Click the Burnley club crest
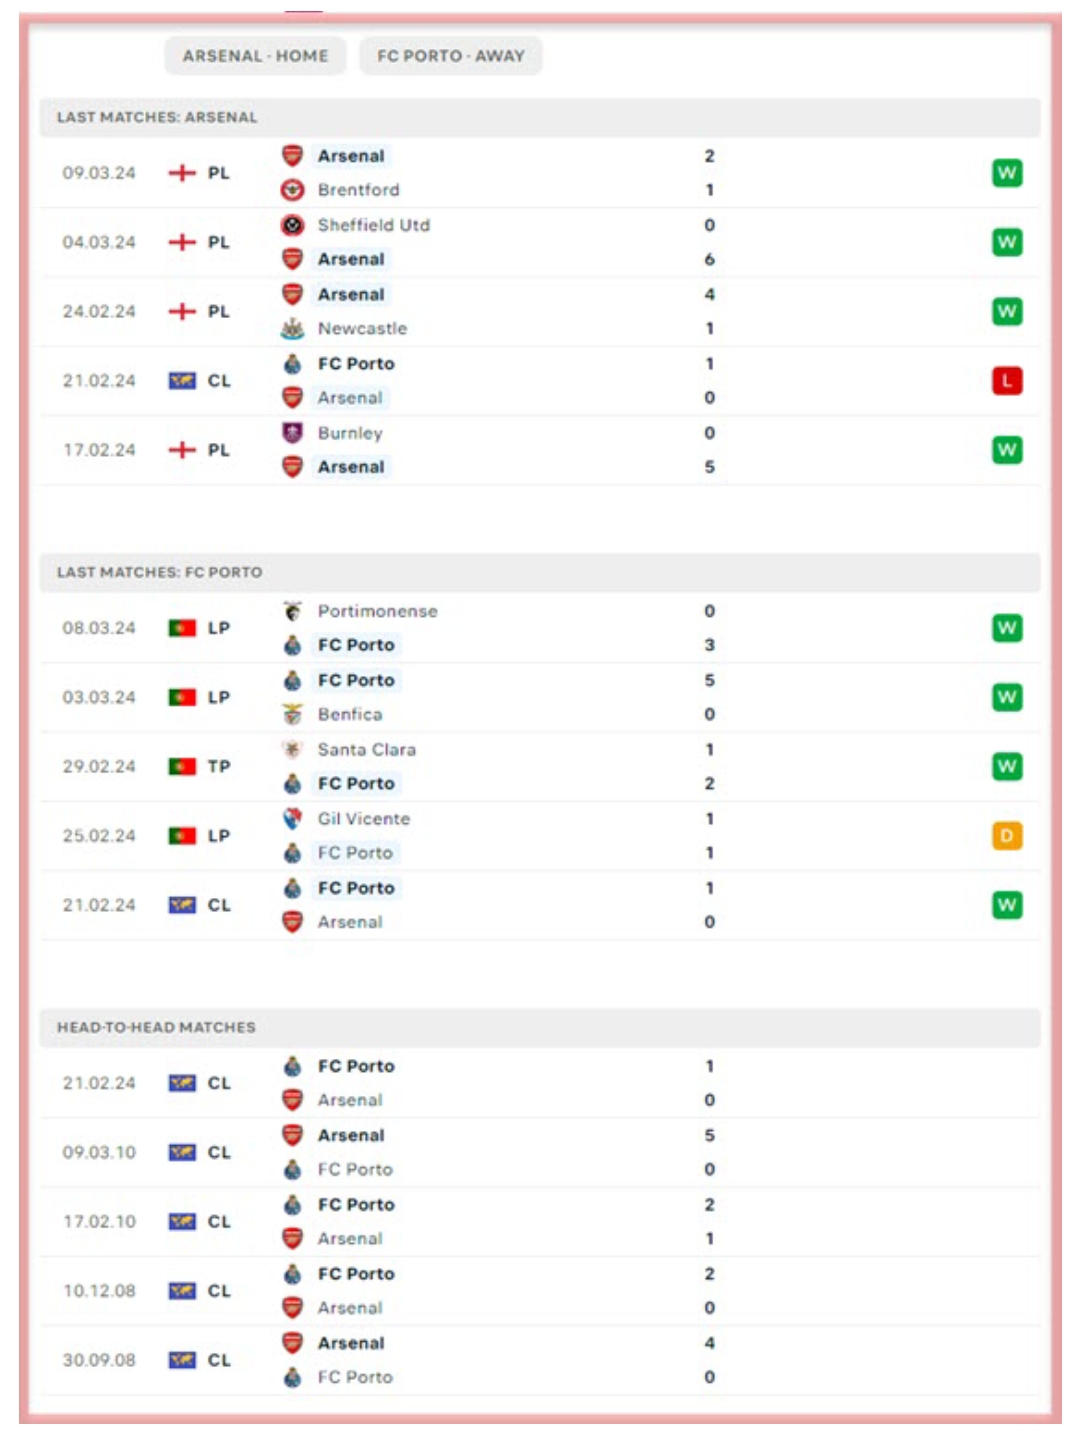1080x1437 pixels. pos(292,433)
